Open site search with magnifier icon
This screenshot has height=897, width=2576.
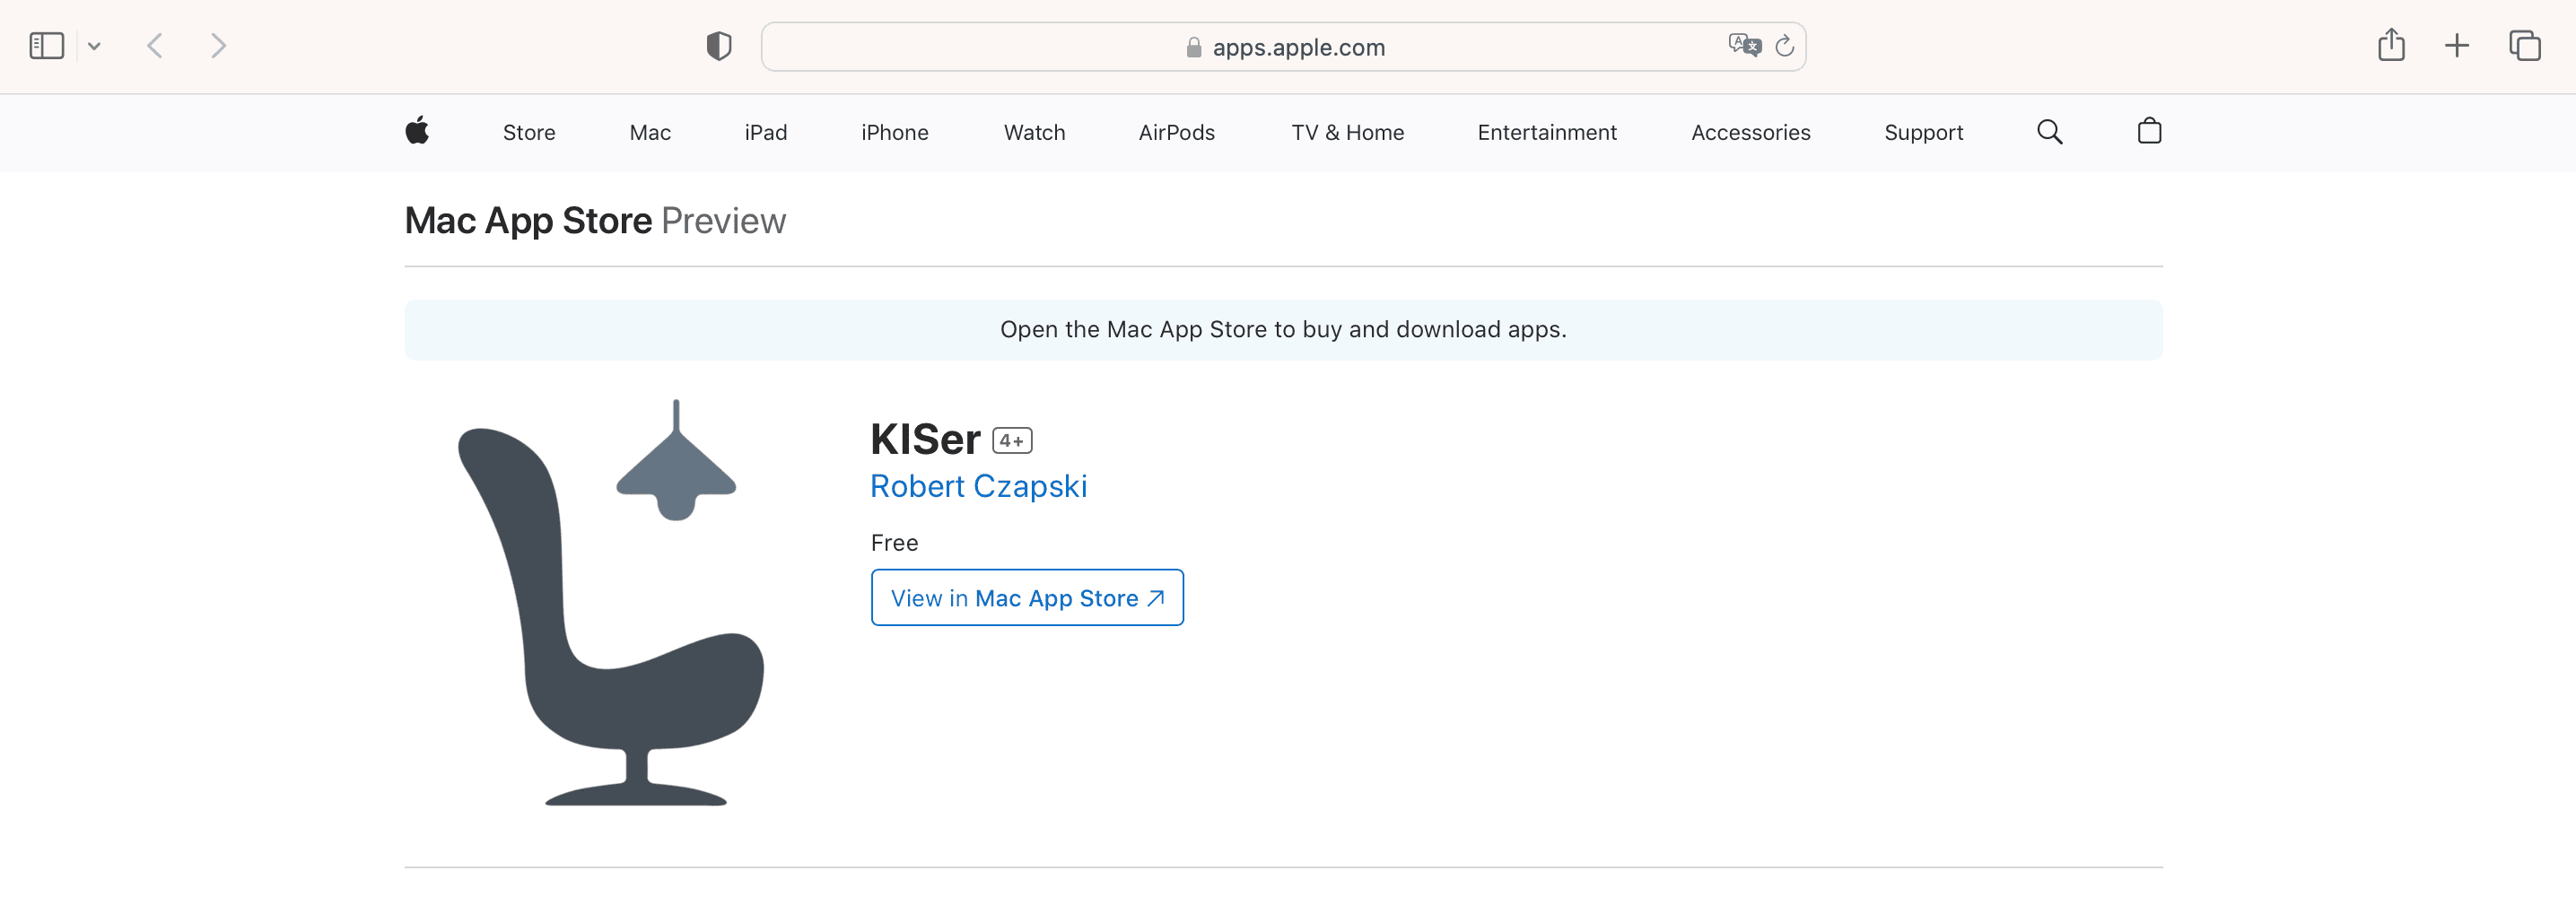[x=2050, y=132]
